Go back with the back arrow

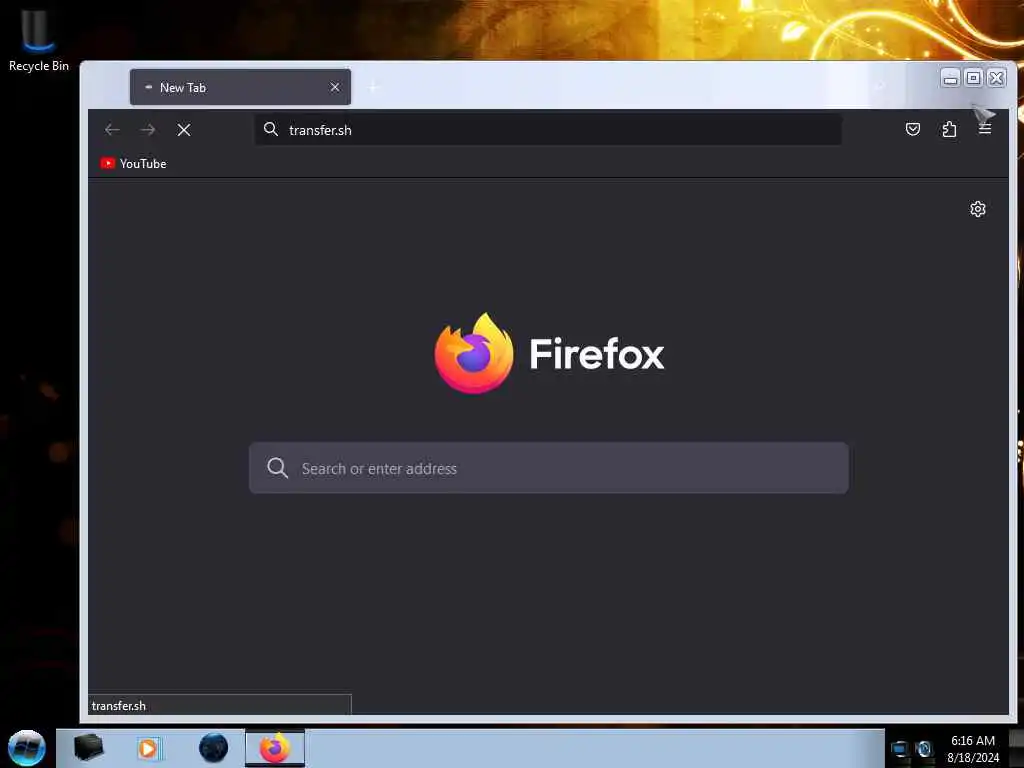pos(112,130)
